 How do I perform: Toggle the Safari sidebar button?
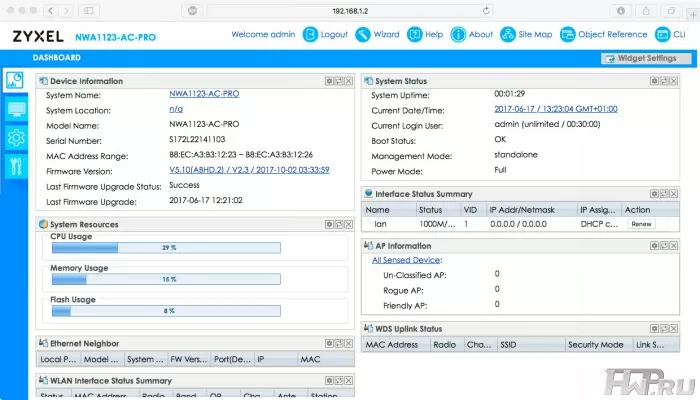point(89,11)
